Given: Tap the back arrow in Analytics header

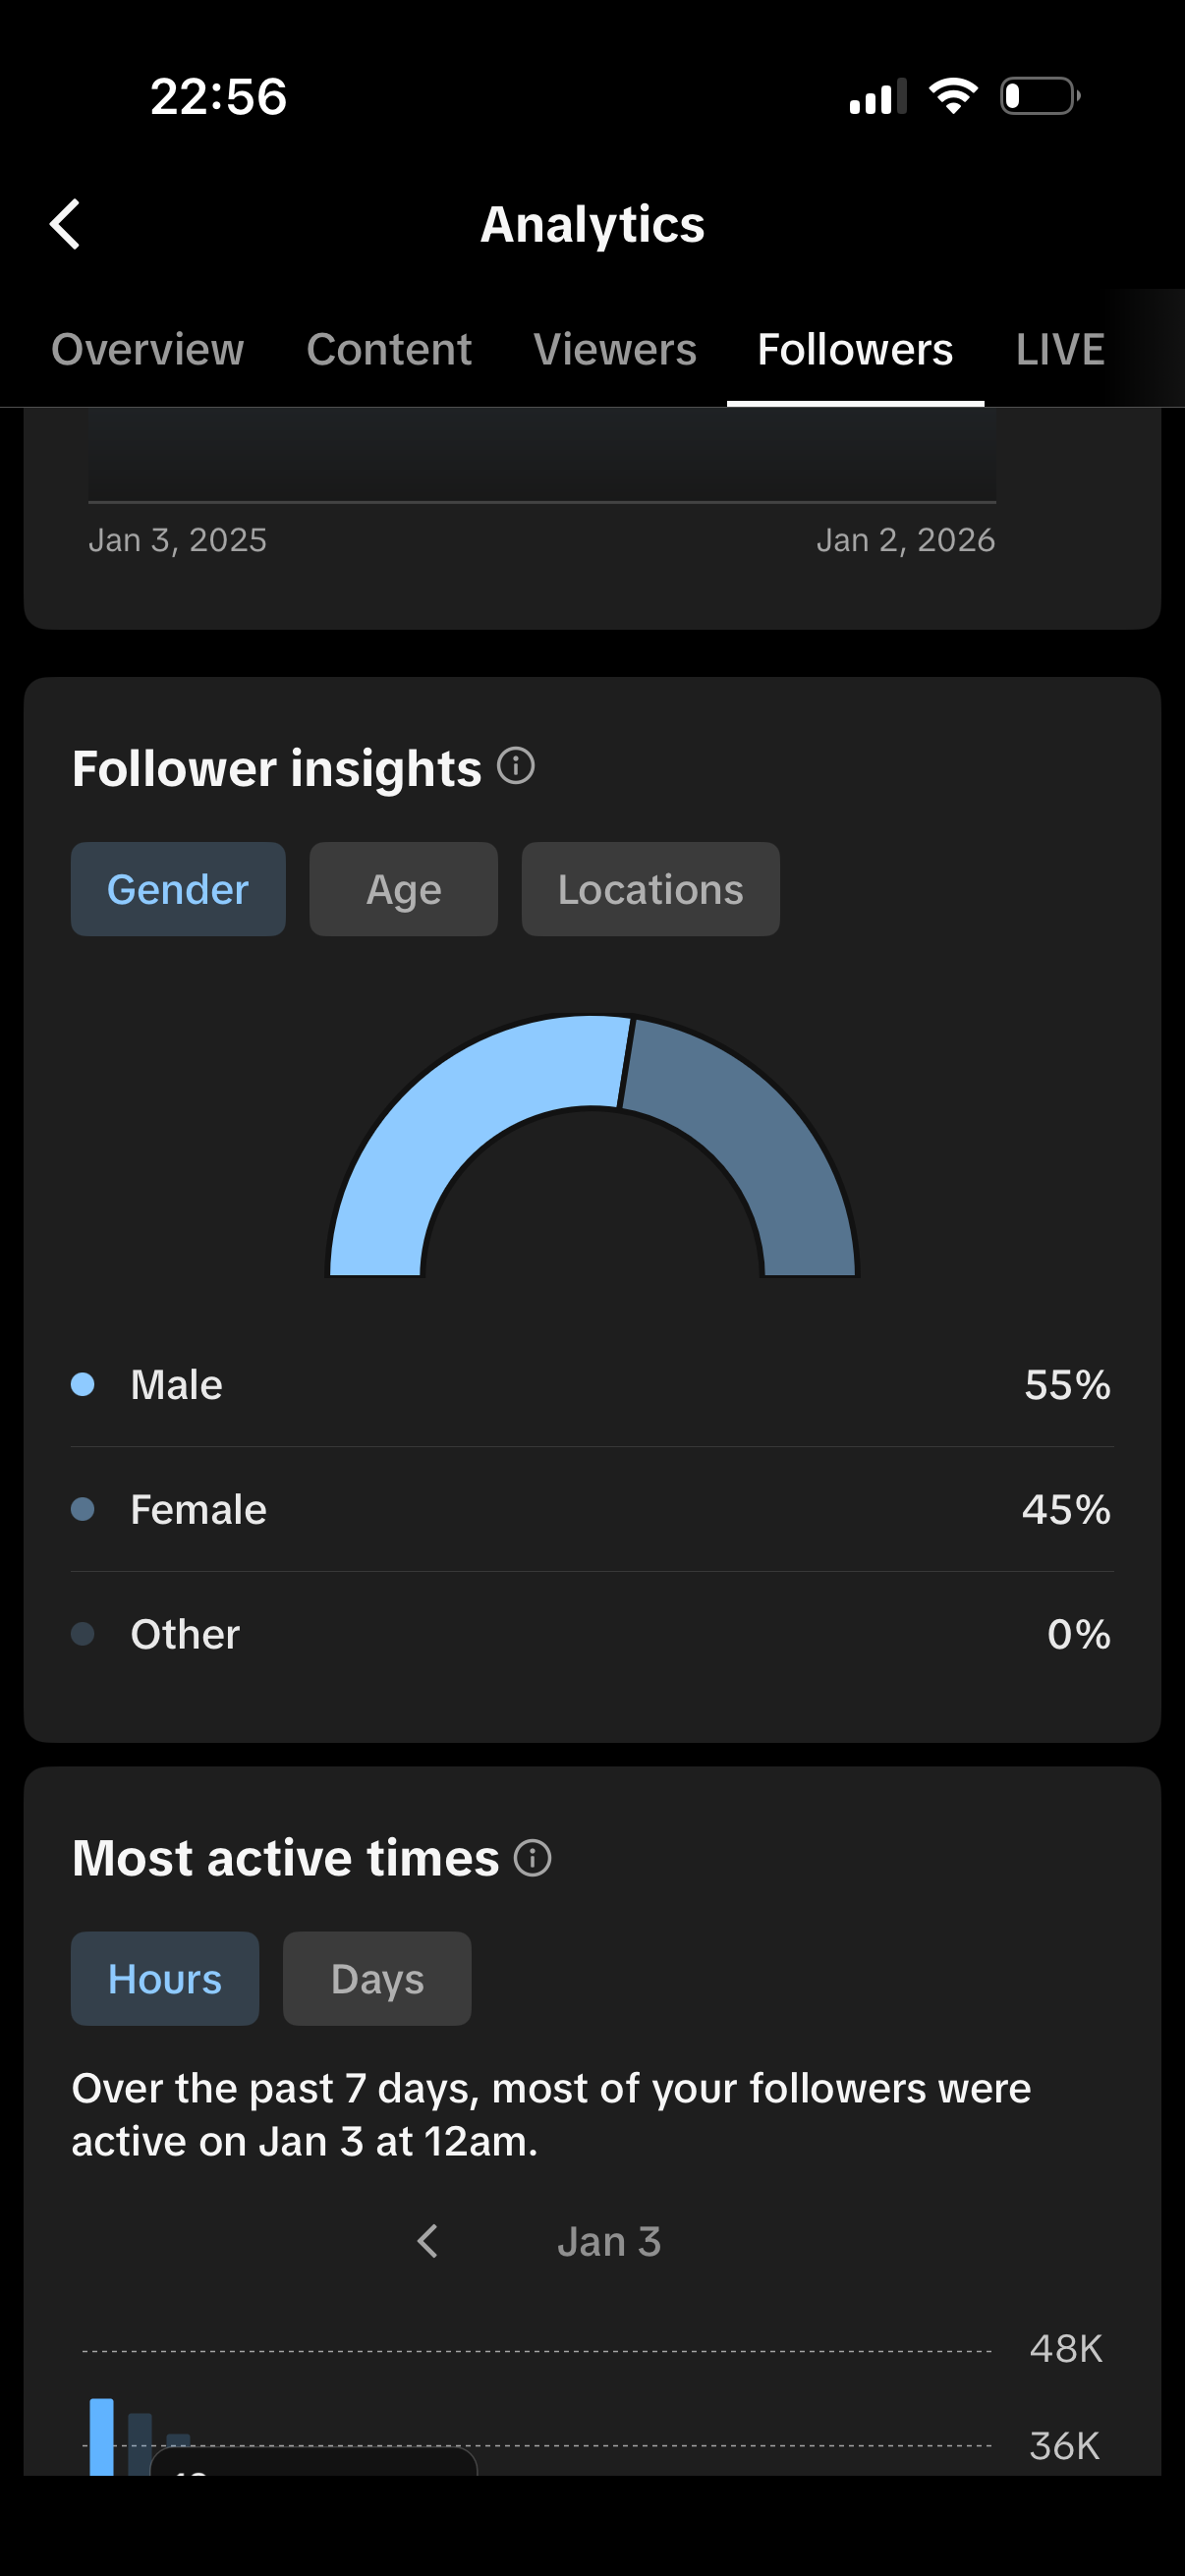Looking at the screenshot, I should 66,224.
